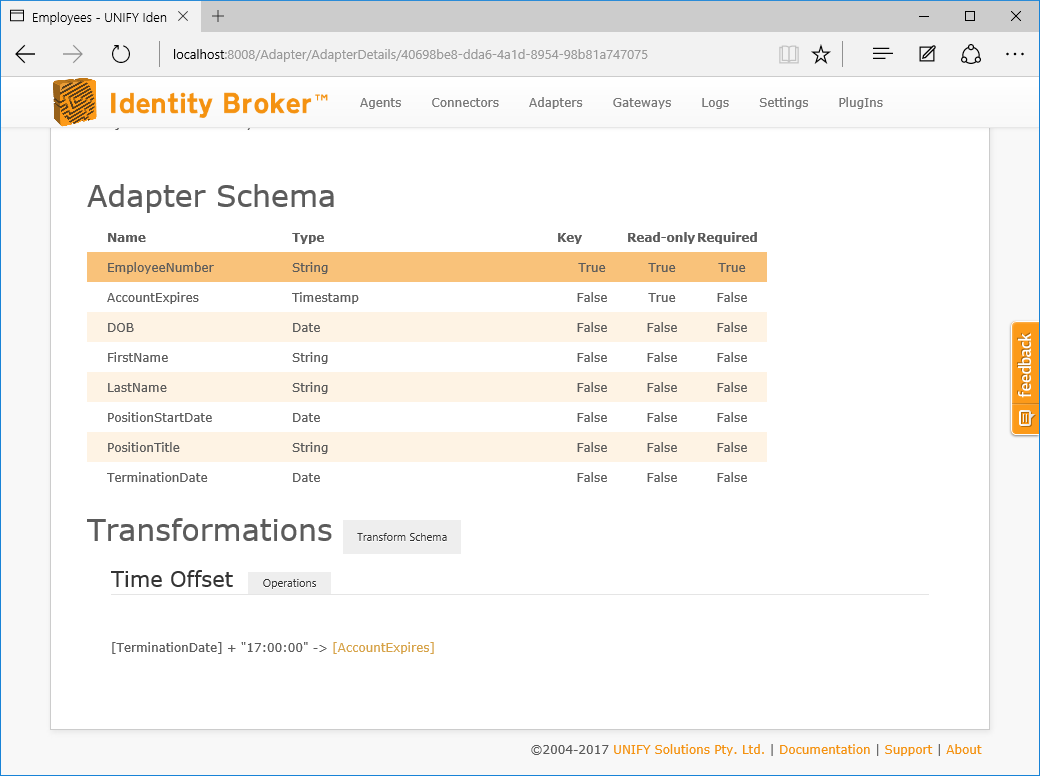Click the Adapter Schema heading

pyautogui.click(x=211, y=196)
